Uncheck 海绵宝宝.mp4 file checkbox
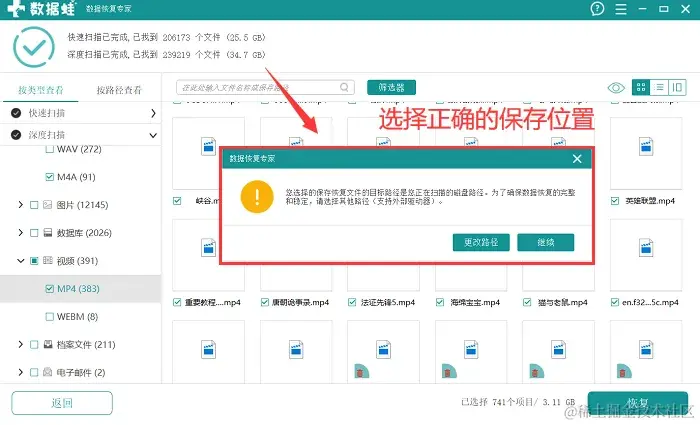 click(x=440, y=303)
